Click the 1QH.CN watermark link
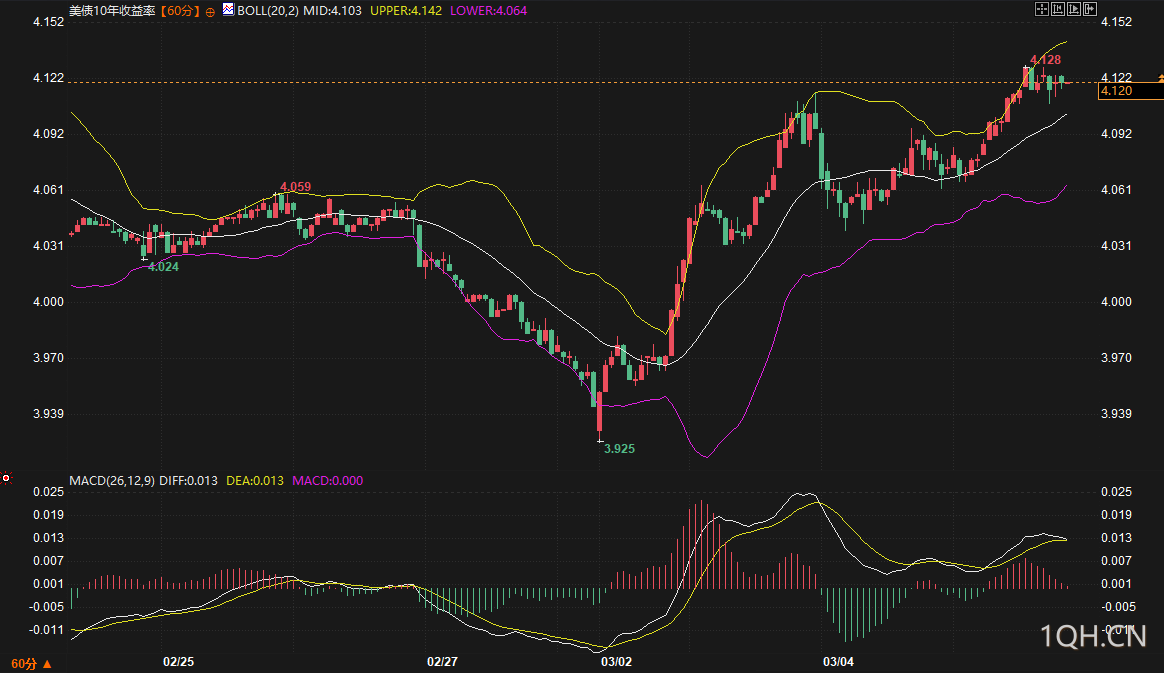The image size is (1164, 673). pyautogui.click(x=1092, y=636)
